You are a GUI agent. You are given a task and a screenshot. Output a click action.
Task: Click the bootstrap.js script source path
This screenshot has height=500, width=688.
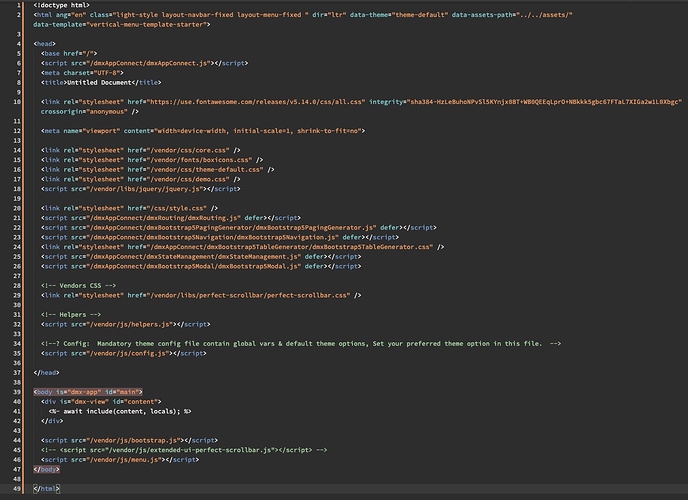point(135,440)
